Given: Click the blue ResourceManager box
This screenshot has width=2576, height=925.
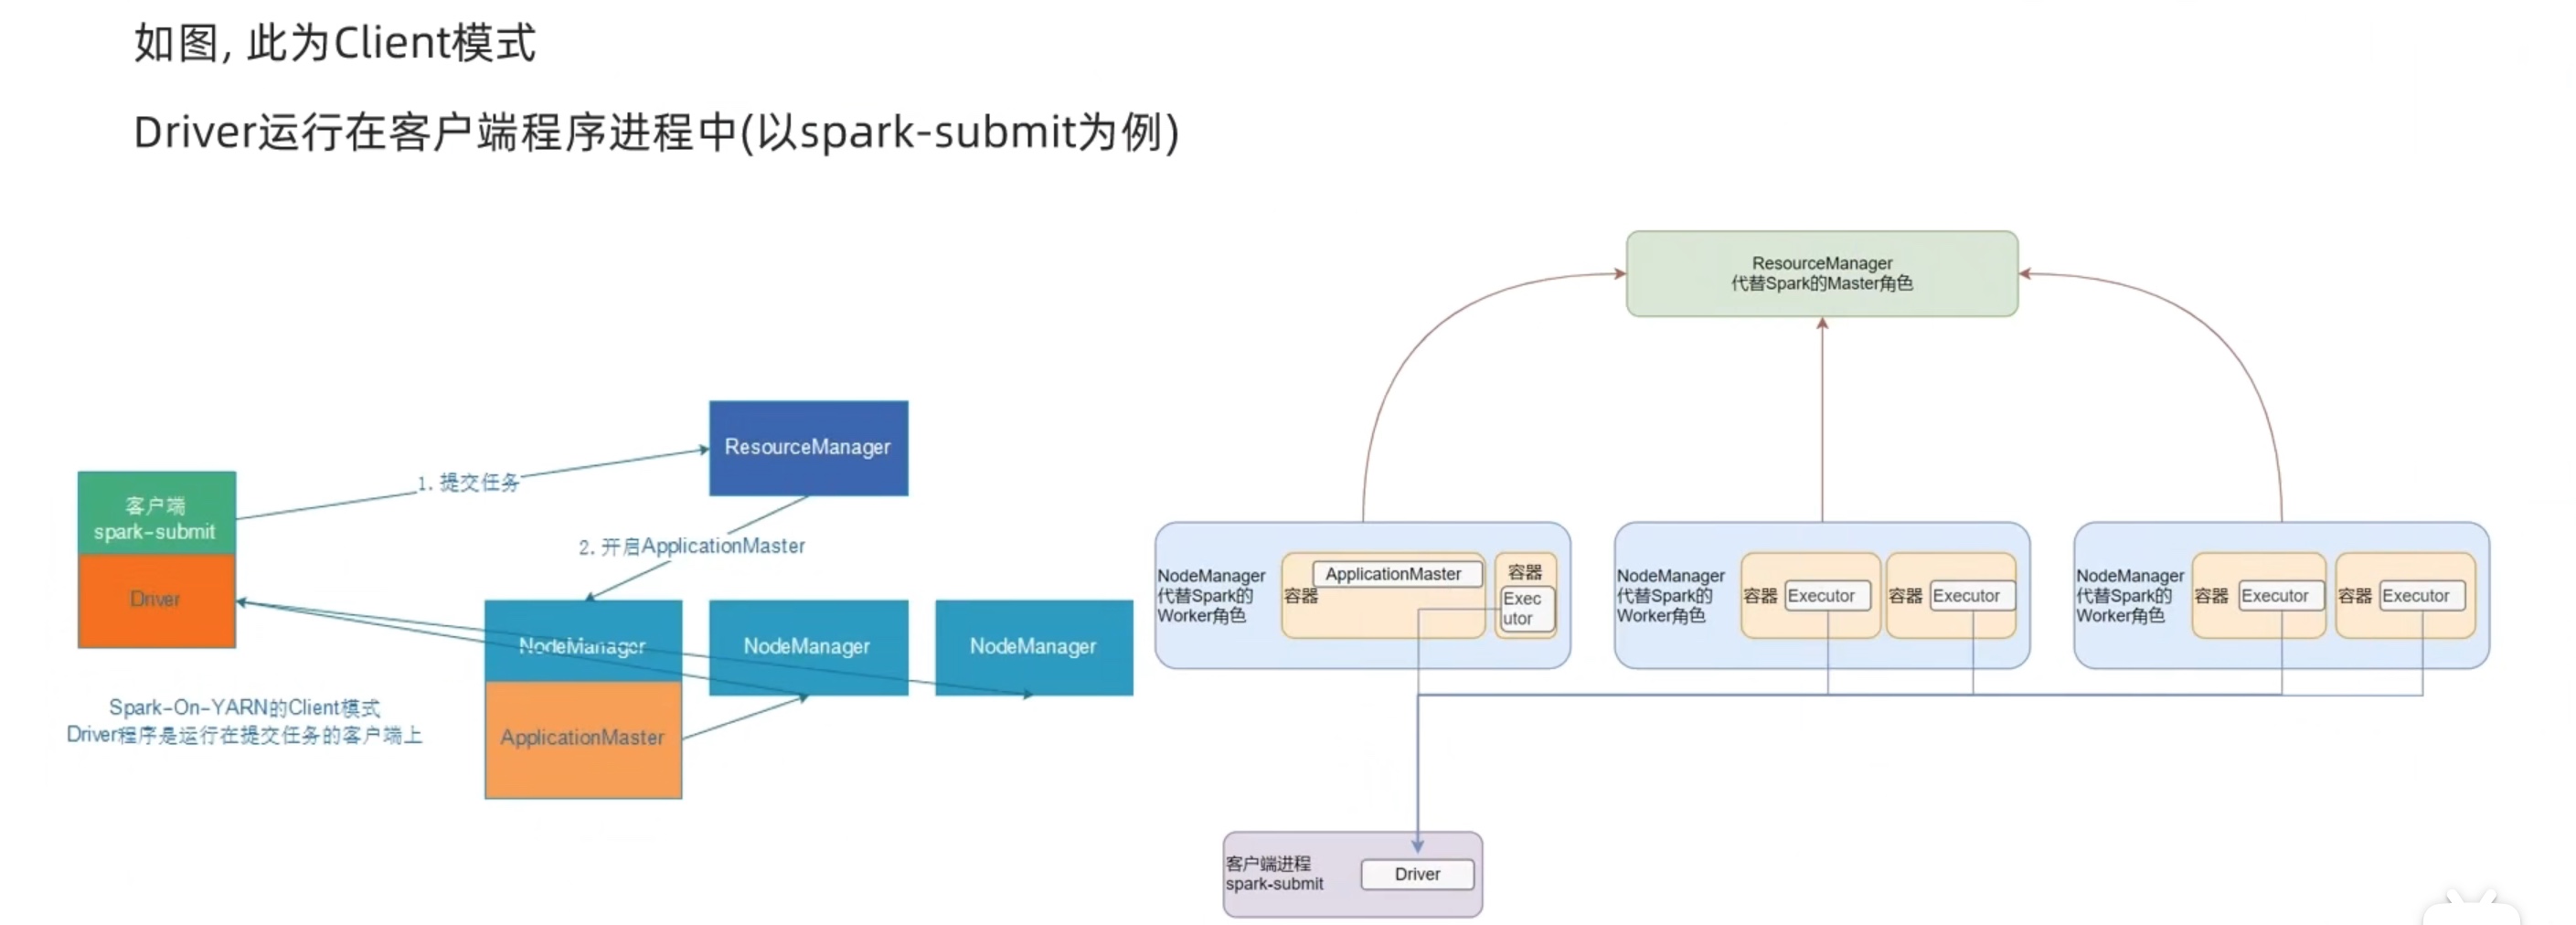Looking at the screenshot, I should [808, 447].
